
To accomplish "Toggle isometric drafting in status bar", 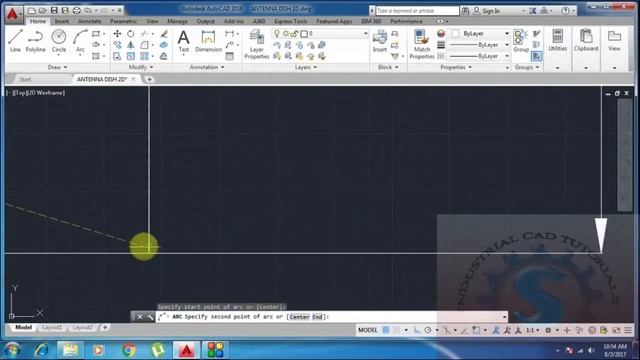I will [x=447, y=330].
